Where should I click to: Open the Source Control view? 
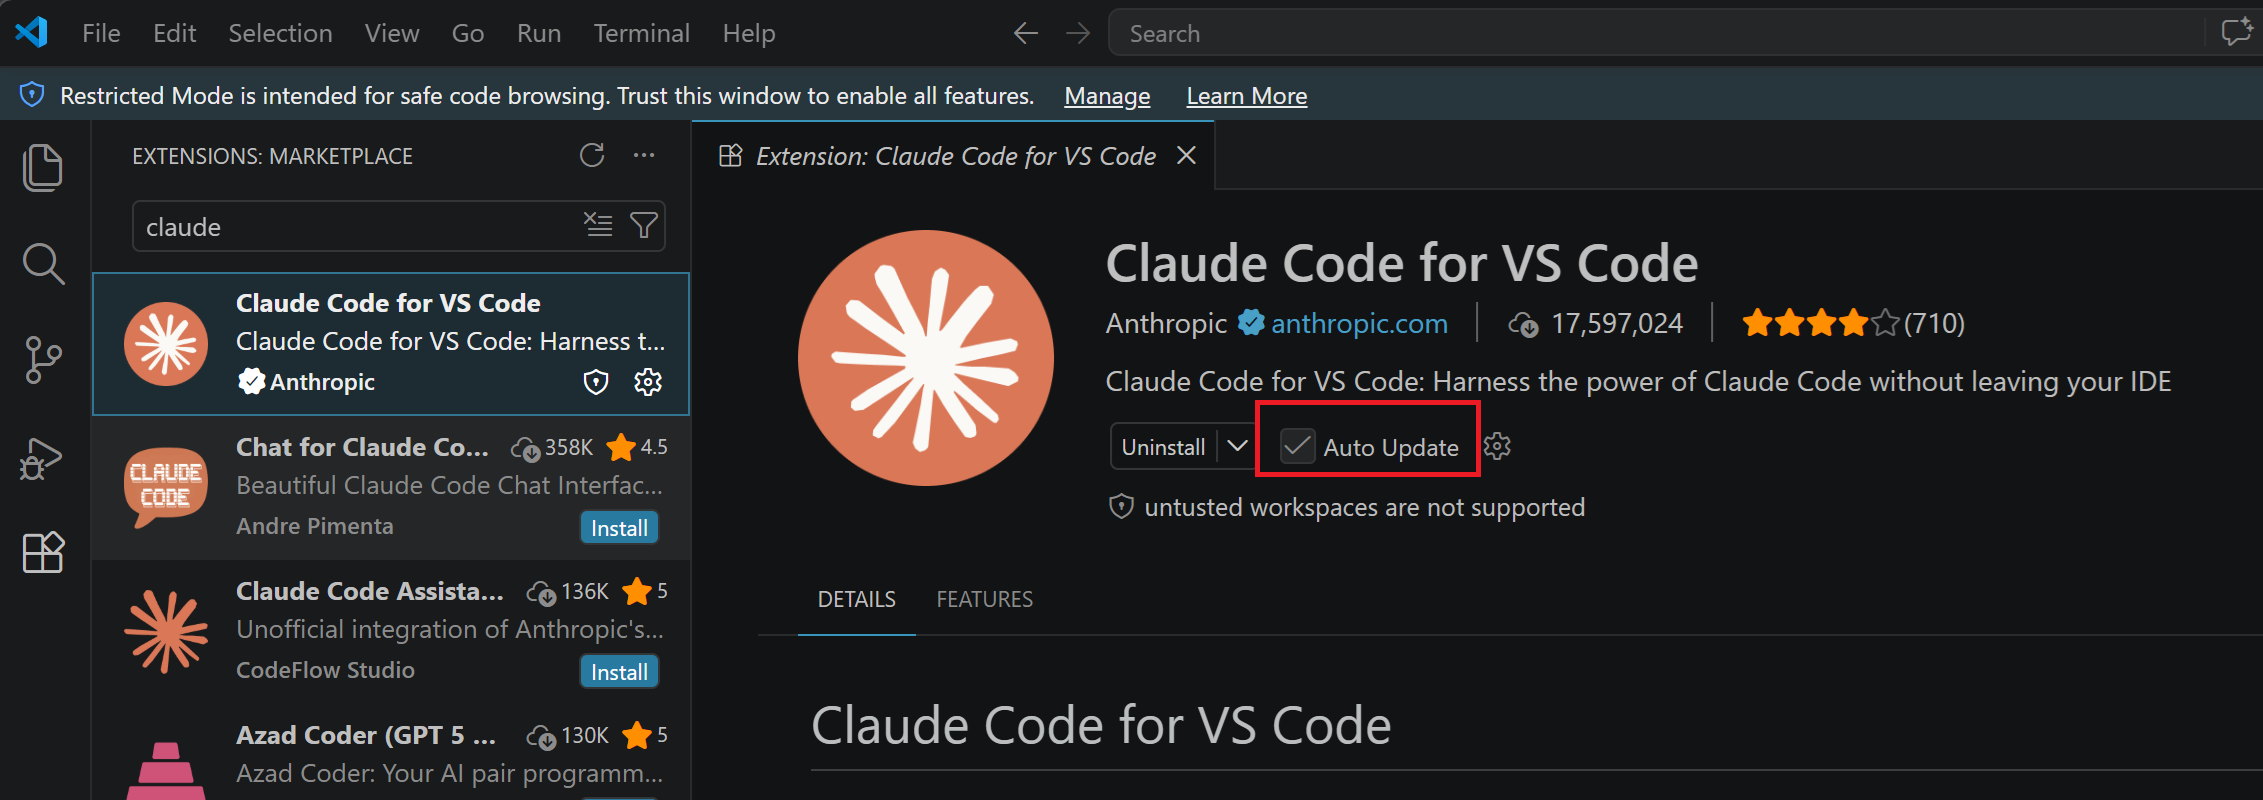point(43,360)
